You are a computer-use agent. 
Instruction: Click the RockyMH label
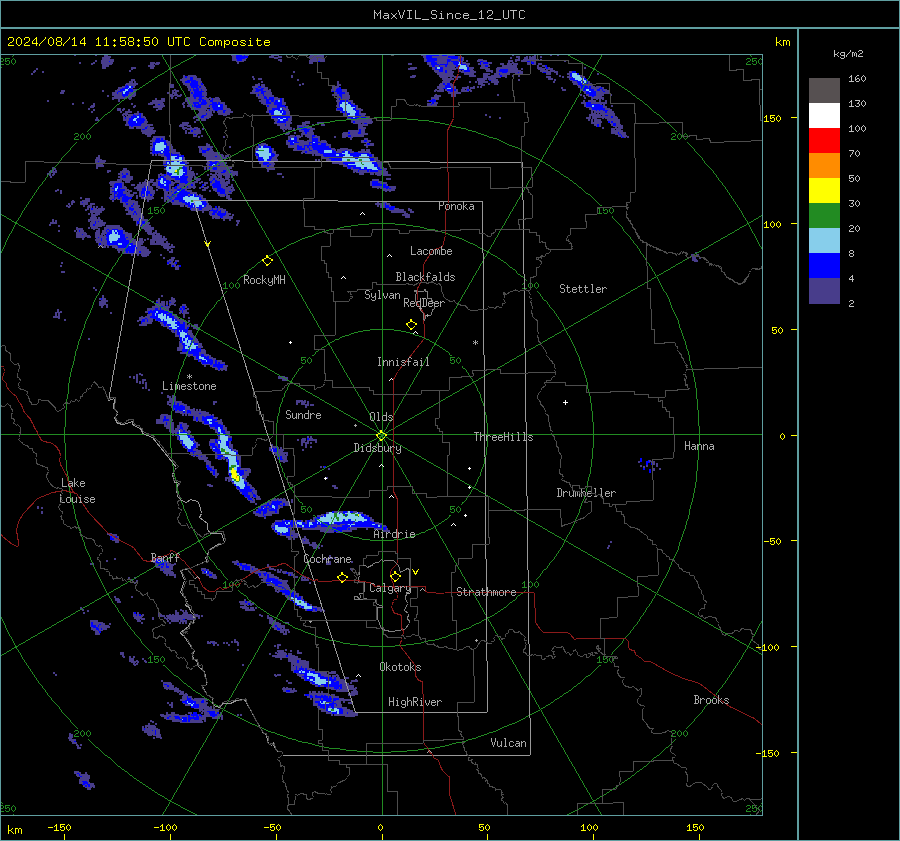click(264, 280)
